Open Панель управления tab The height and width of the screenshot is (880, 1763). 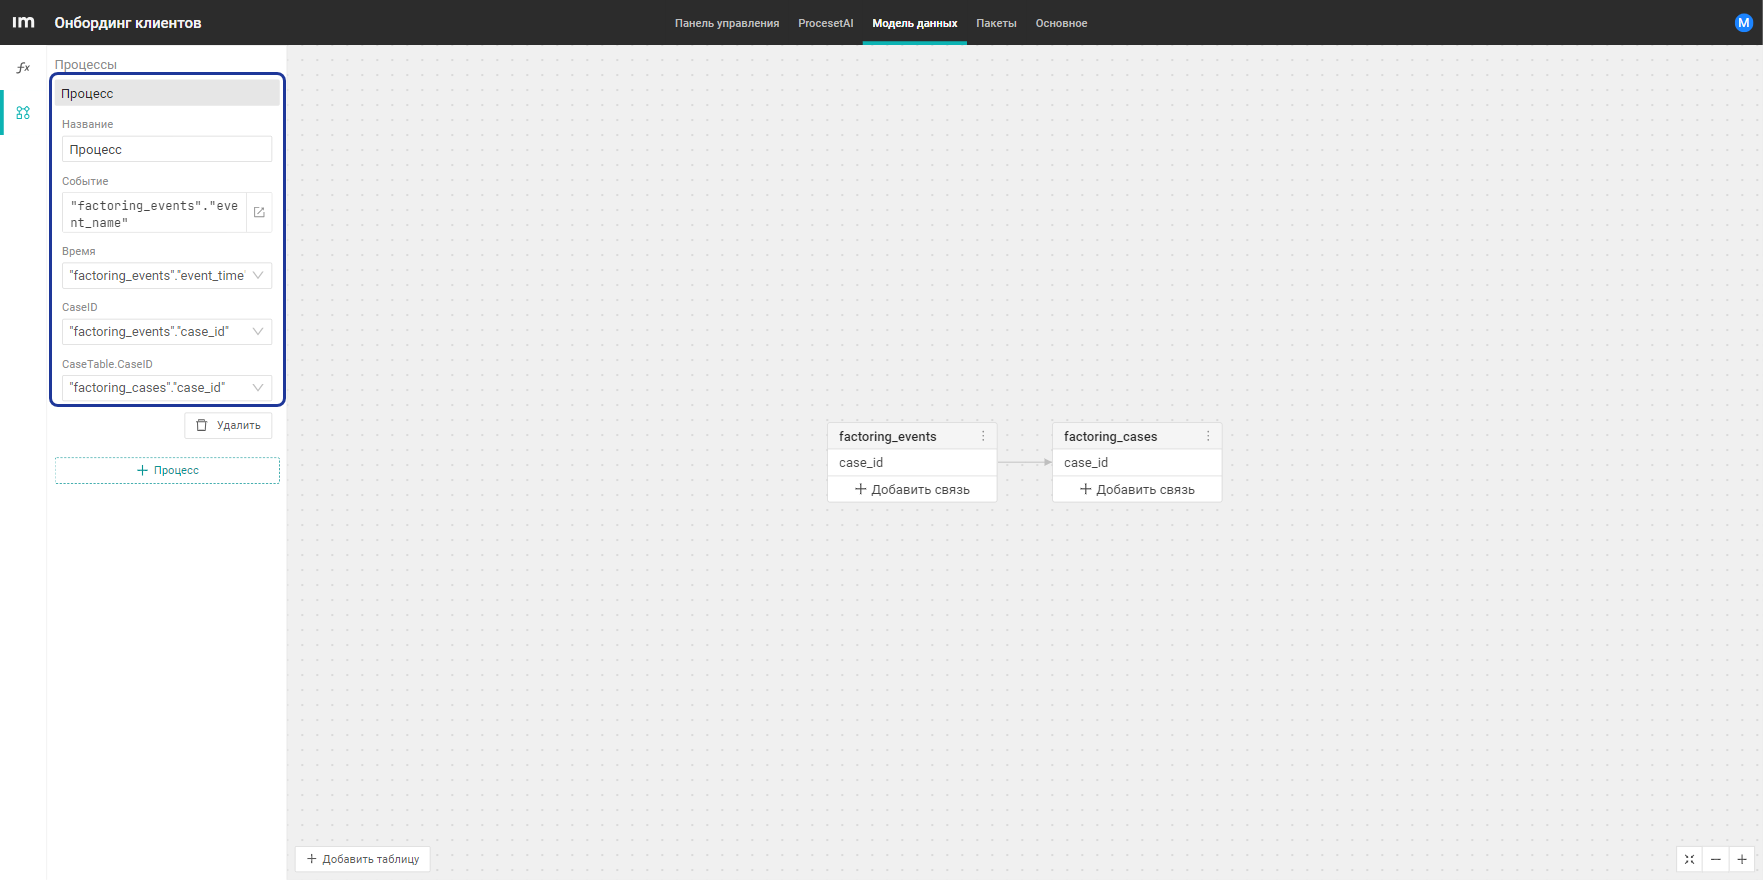[x=727, y=23]
